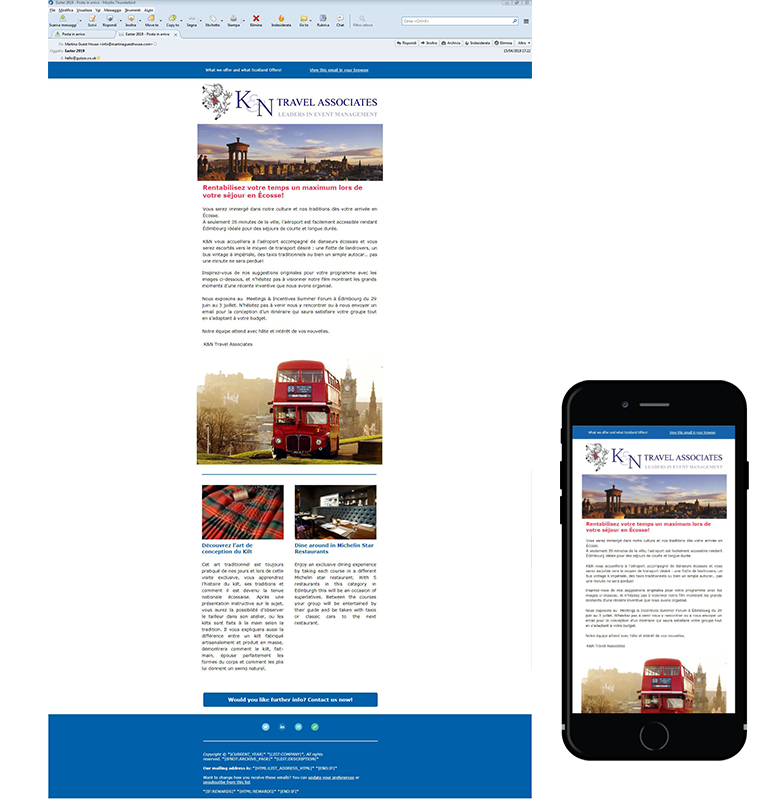The height and width of the screenshot is (800, 780).
Task: Click 'Would you like further info?' button
Action: click(x=290, y=699)
